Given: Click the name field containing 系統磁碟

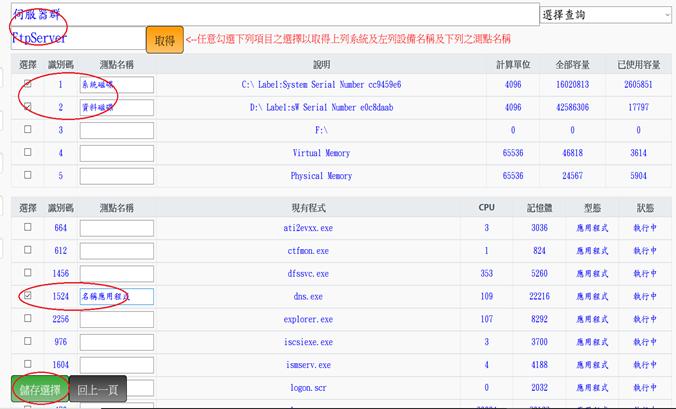Looking at the screenshot, I should [116, 85].
